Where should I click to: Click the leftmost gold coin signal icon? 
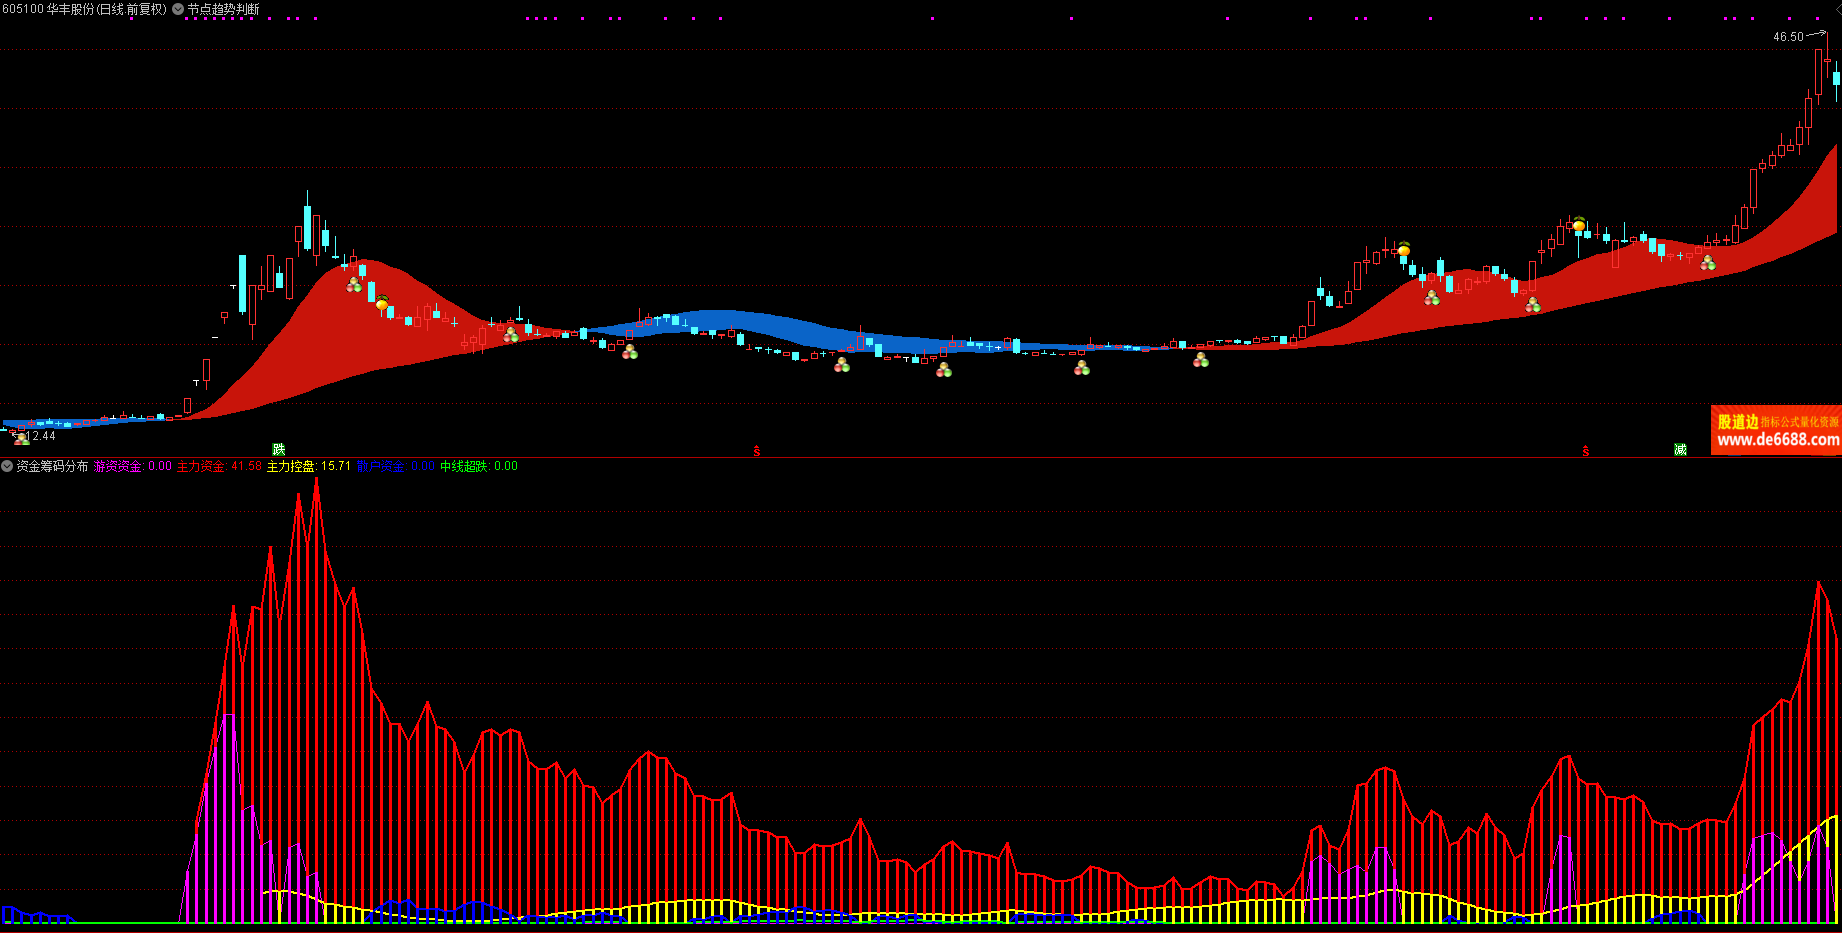382,303
